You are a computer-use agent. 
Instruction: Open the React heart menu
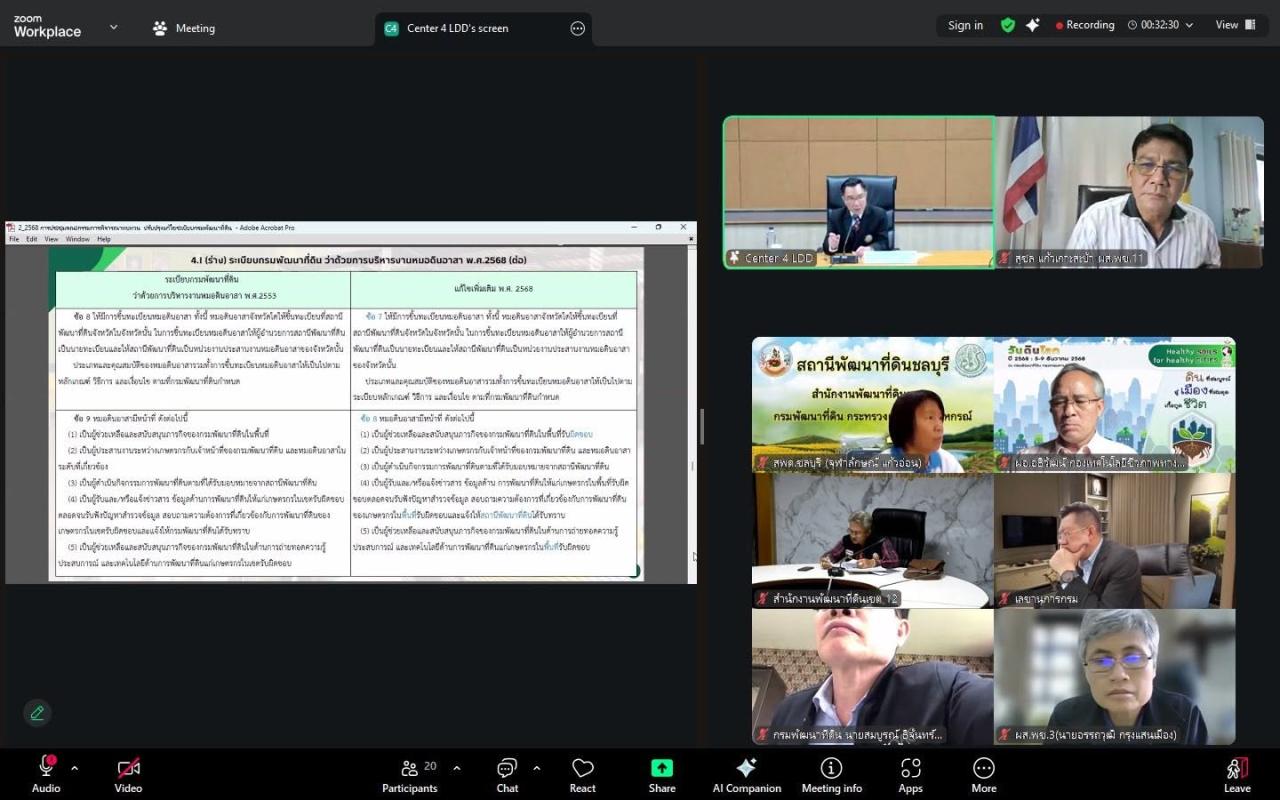(x=583, y=773)
